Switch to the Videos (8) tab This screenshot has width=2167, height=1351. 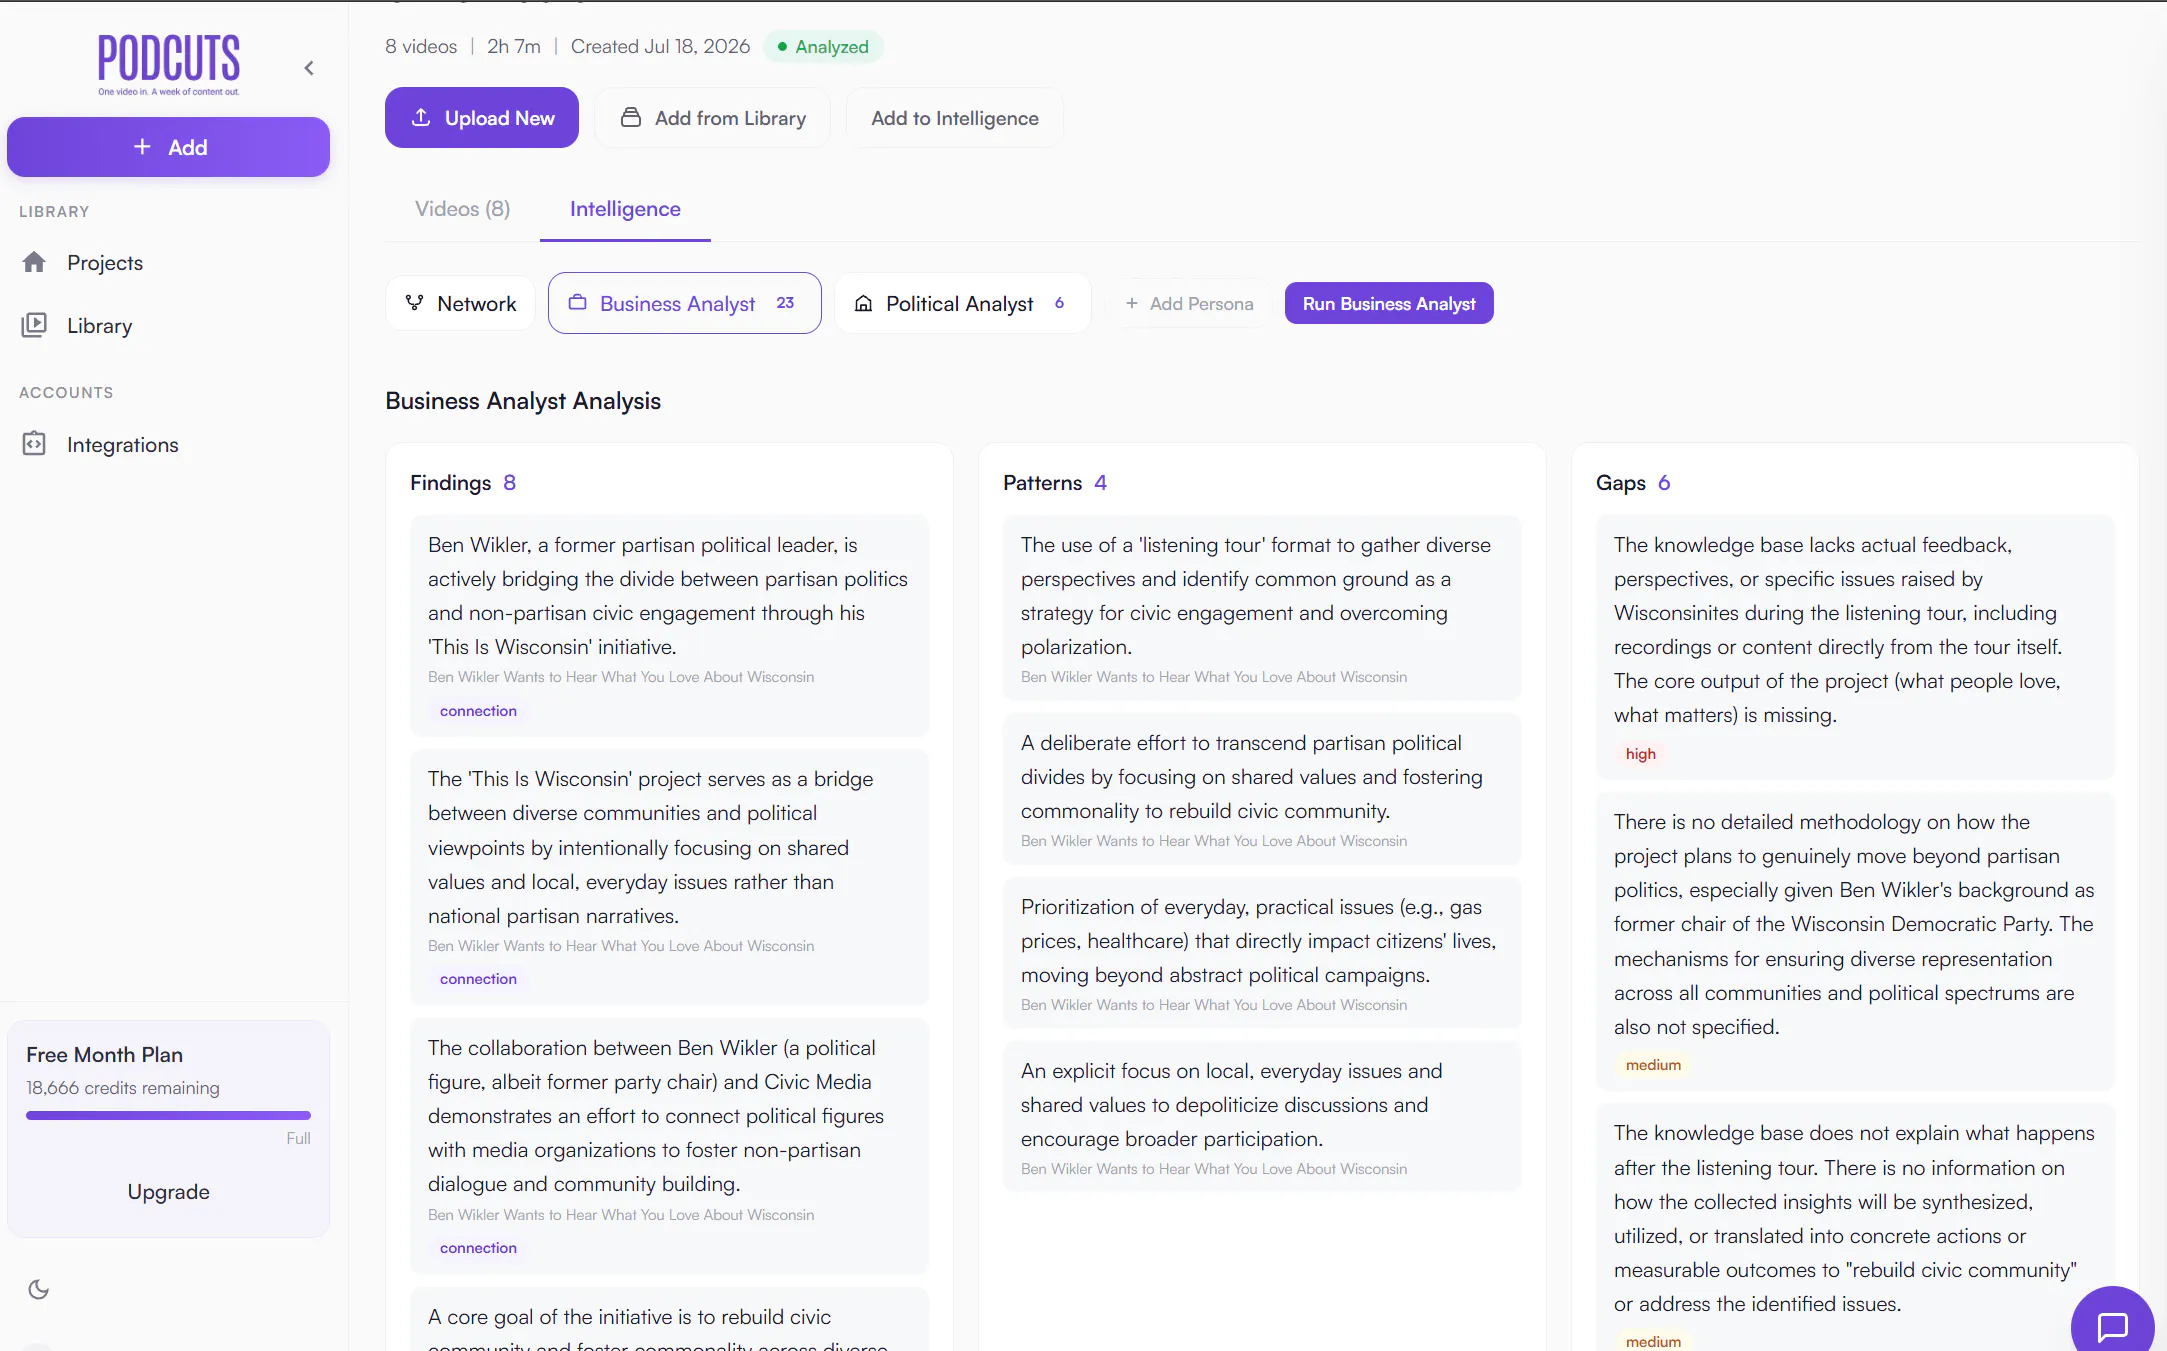click(462, 209)
